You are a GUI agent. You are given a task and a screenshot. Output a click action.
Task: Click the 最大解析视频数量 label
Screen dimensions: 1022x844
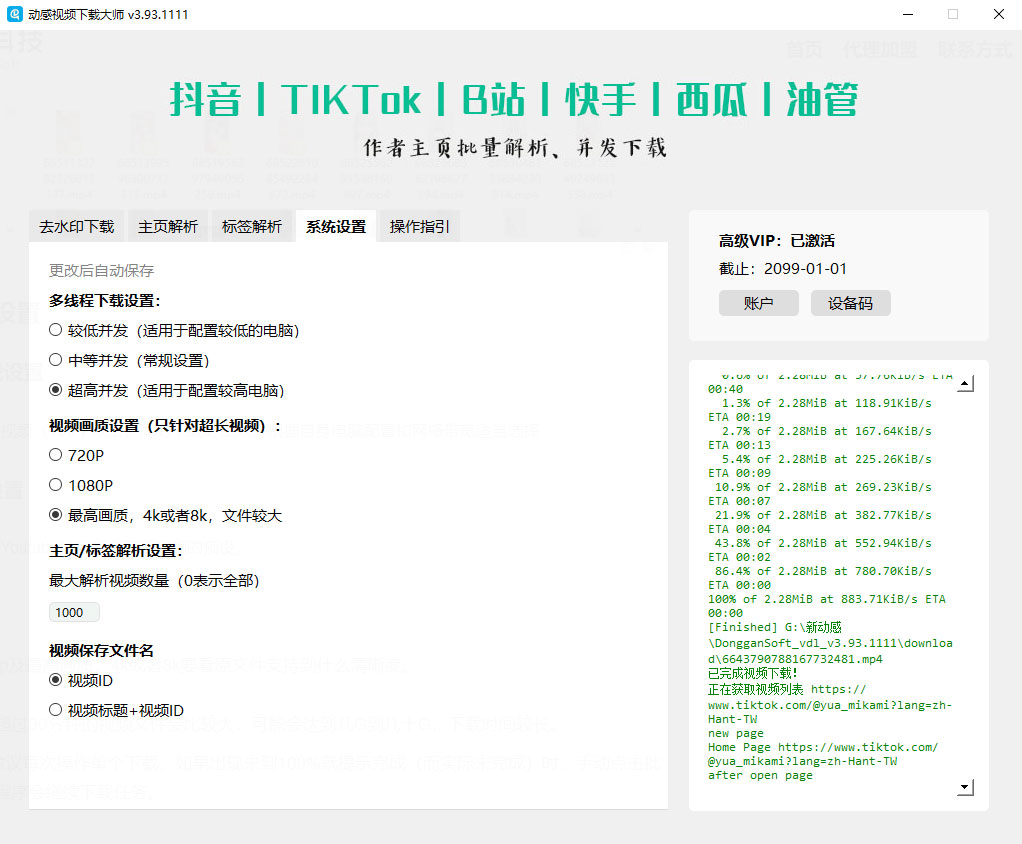pyautogui.click(x=154, y=581)
